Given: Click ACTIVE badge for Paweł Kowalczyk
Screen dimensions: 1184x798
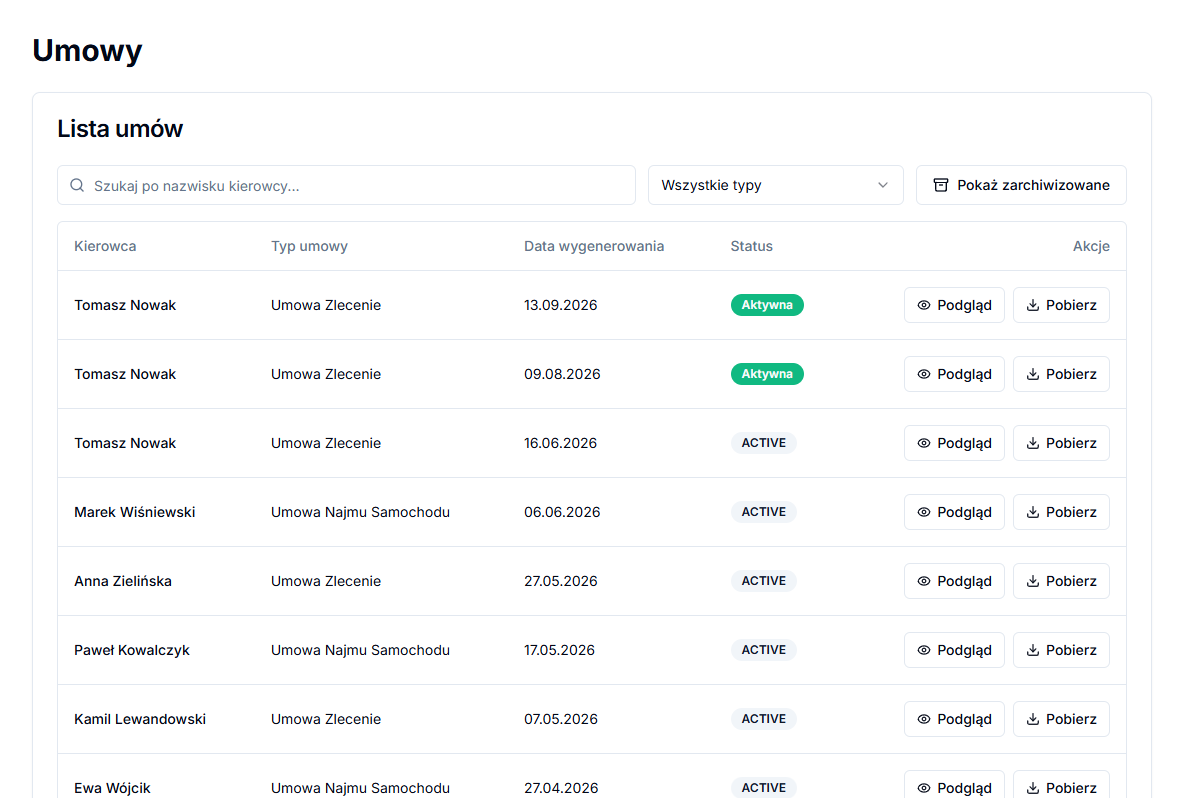Looking at the screenshot, I should click(x=763, y=650).
